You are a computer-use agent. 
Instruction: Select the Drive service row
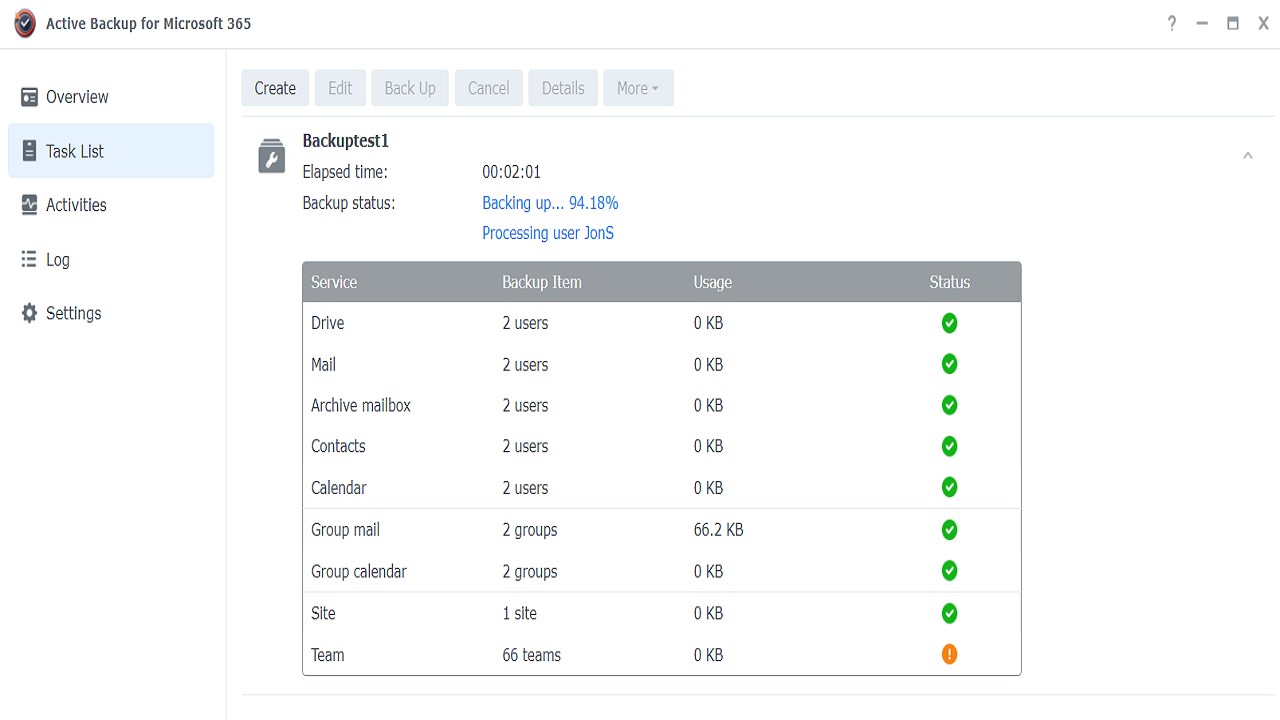(661, 323)
